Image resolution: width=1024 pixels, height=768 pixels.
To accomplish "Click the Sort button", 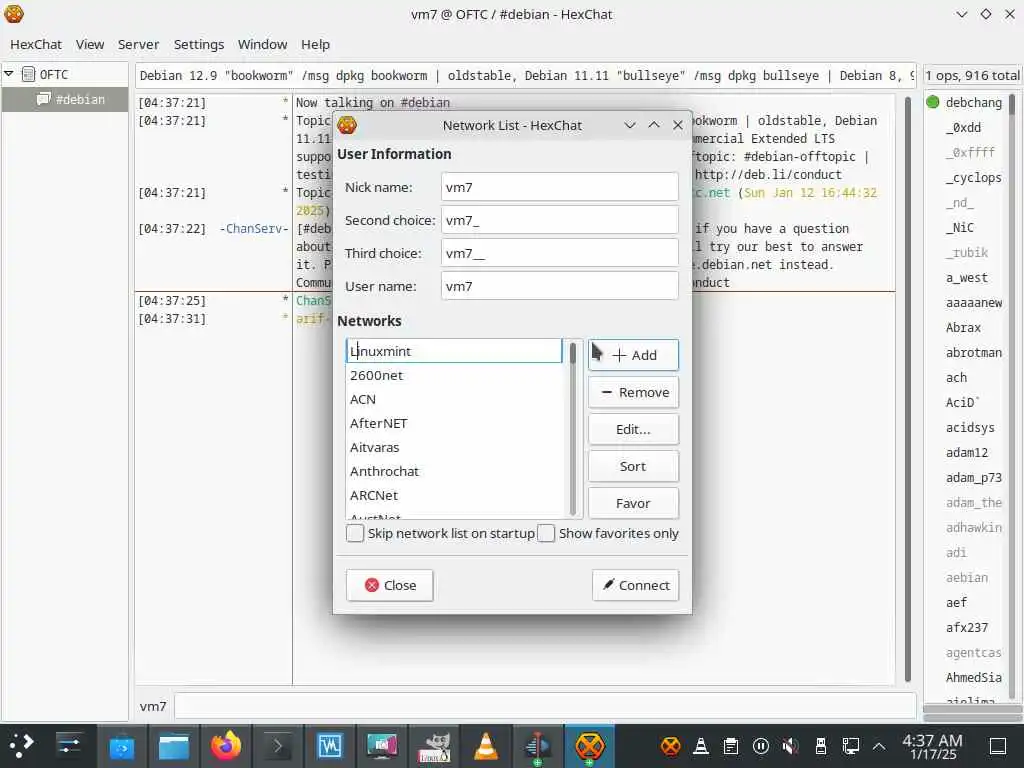I will (633, 466).
